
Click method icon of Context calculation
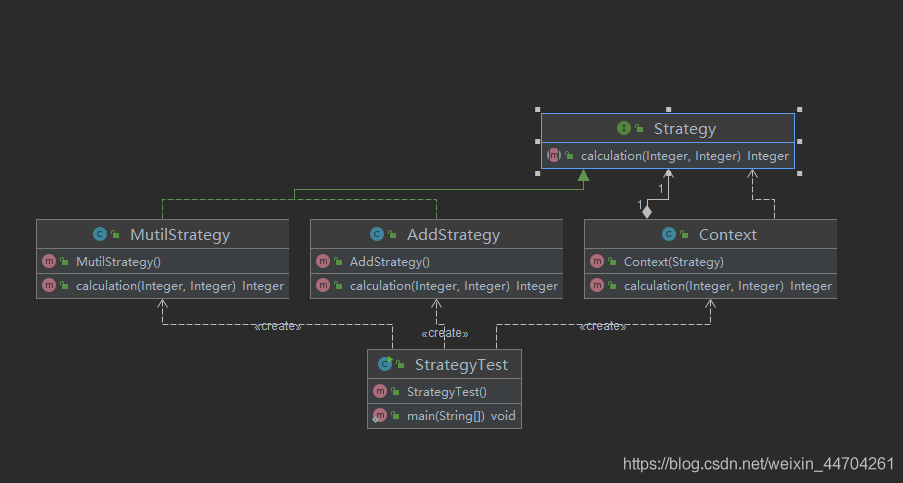[x=597, y=286]
